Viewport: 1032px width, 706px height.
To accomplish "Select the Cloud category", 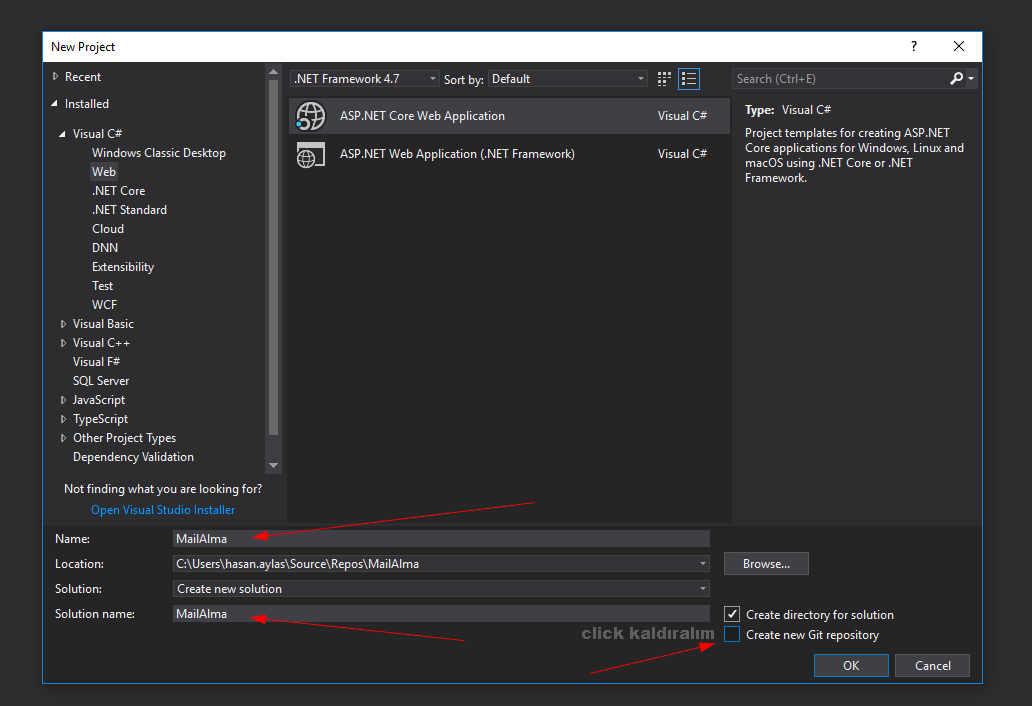I will pos(108,229).
